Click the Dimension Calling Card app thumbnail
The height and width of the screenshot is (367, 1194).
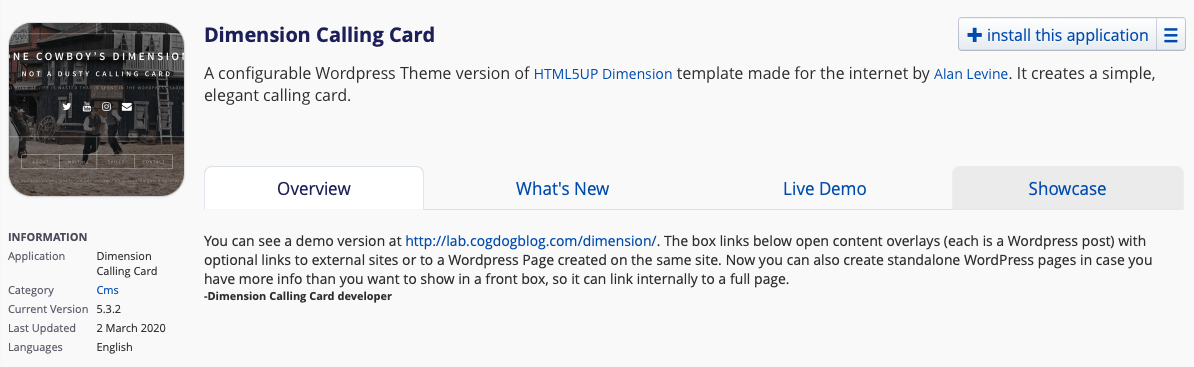coord(97,110)
